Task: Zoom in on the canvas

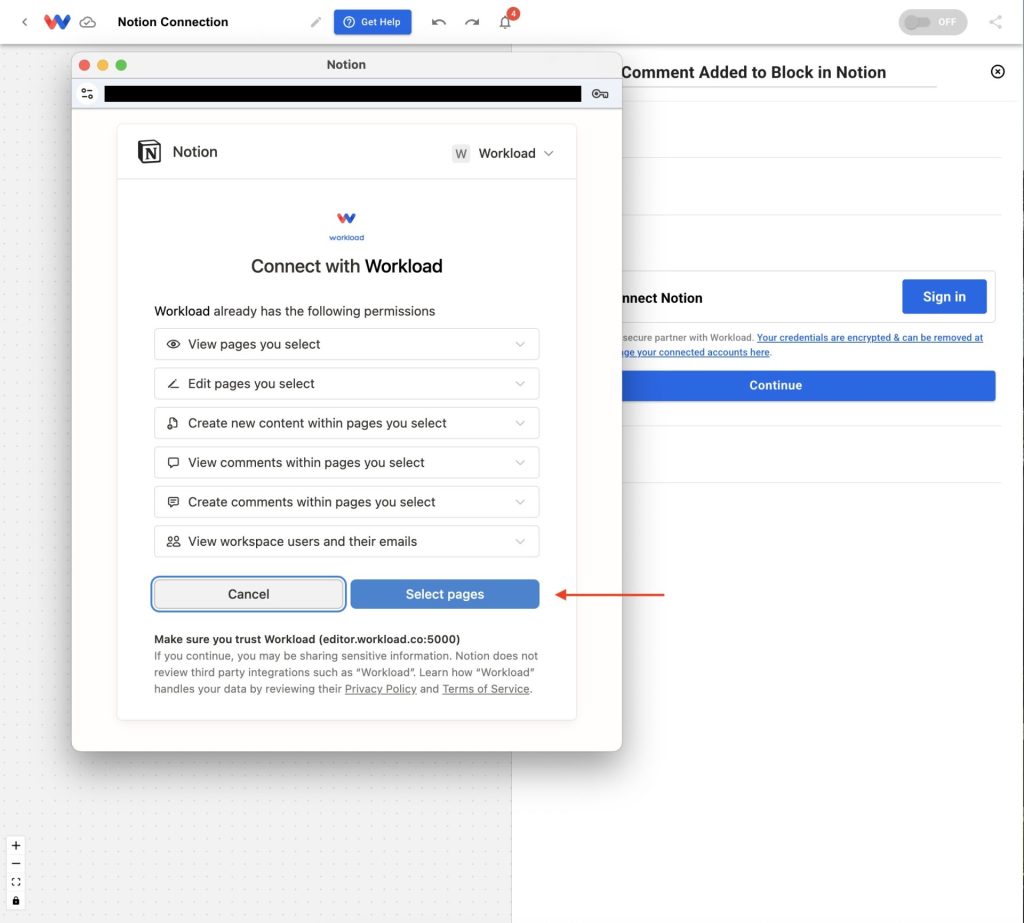Action: (x=16, y=845)
